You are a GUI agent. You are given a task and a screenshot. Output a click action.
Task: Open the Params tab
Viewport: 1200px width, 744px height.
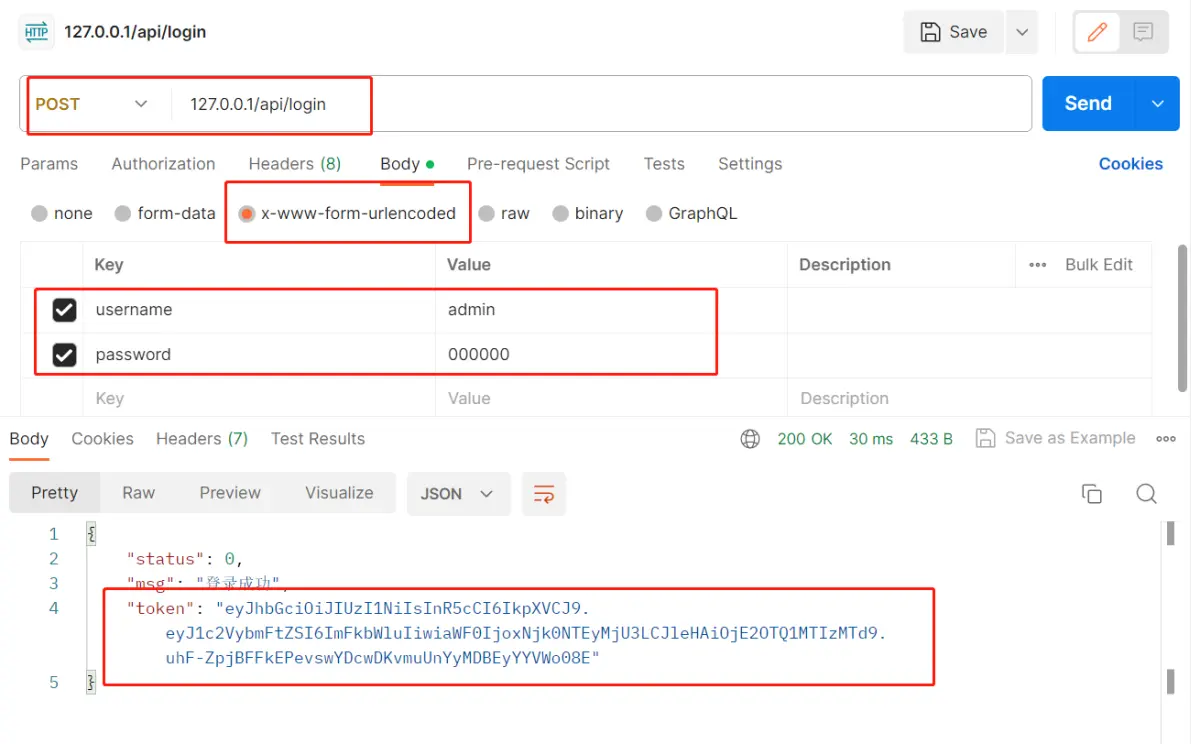coord(49,164)
